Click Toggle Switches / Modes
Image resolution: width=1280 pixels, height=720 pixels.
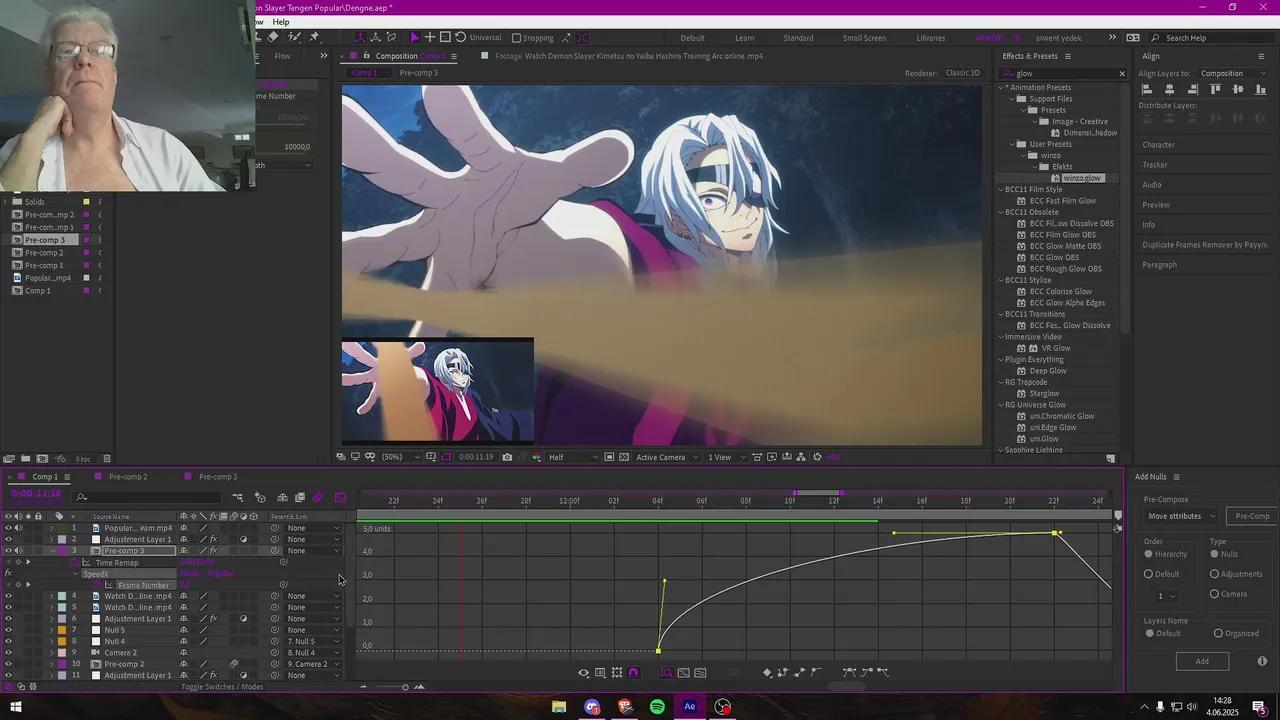[x=222, y=687]
